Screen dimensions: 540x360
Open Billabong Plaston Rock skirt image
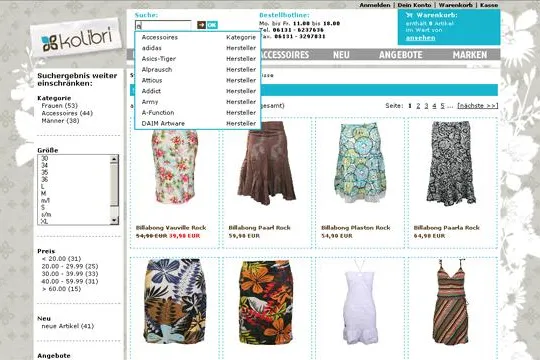coord(359,163)
